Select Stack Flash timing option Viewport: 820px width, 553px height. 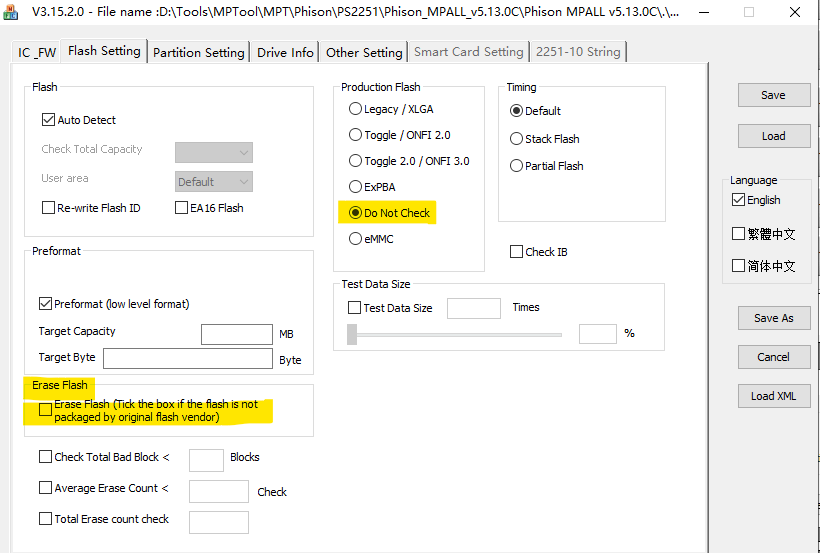516,139
